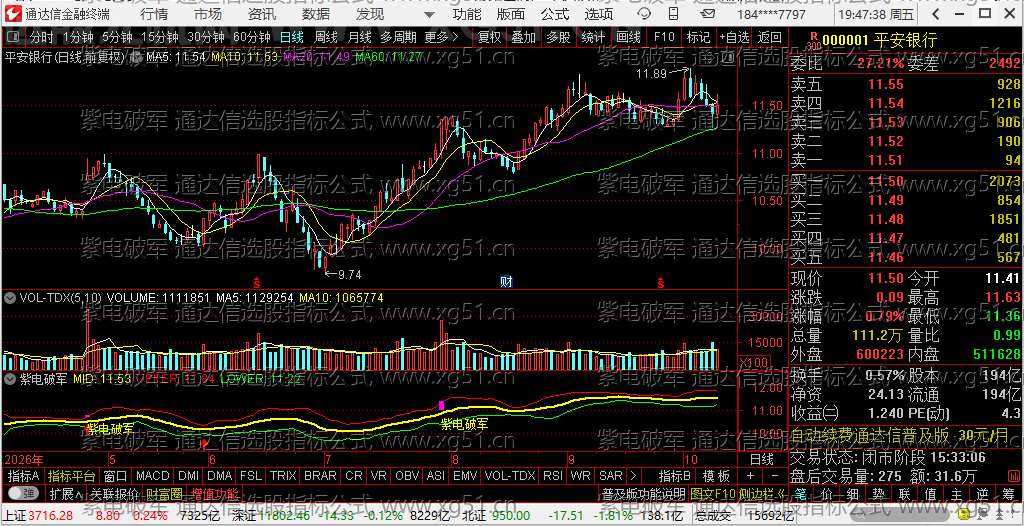Select the 值 tab in the right panel
This screenshot has height=526, width=1024.
click(x=931, y=492)
